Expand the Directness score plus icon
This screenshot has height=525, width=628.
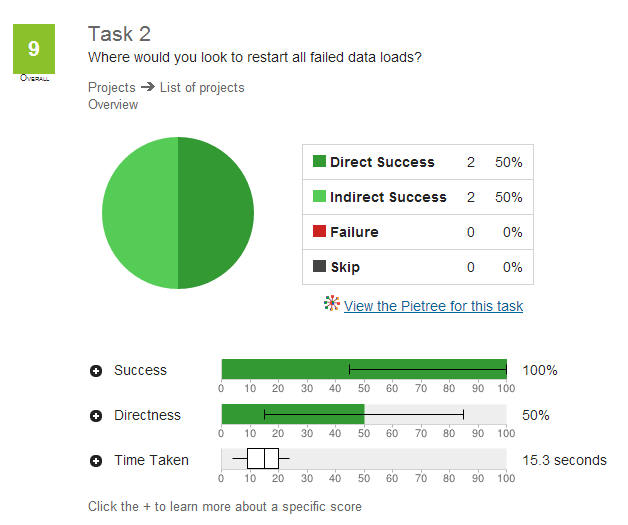(96, 416)
